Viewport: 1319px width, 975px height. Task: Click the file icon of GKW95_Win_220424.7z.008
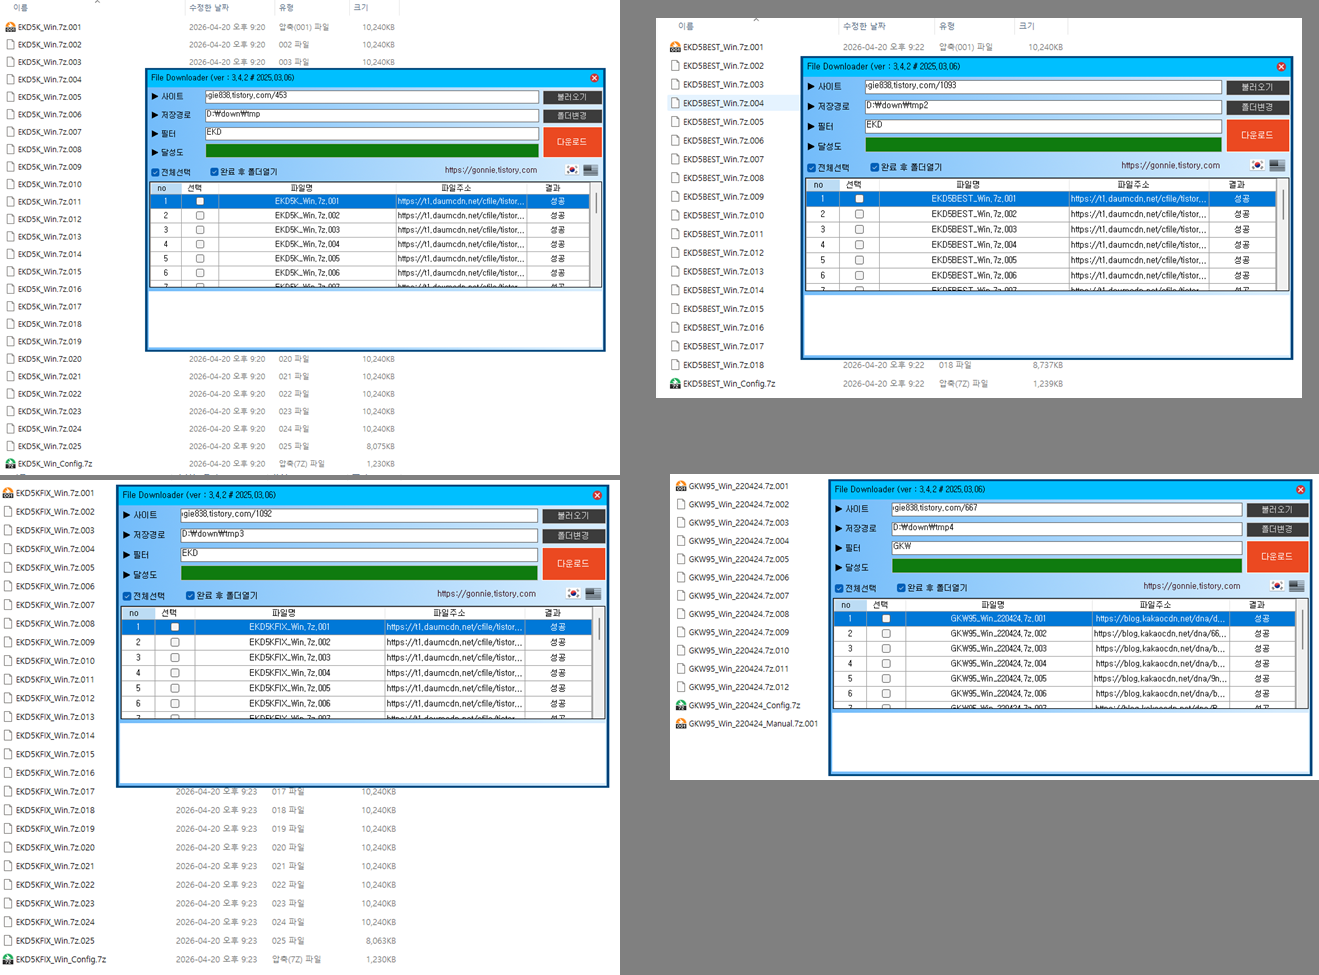pyautogui.click(x=681, y=614)
